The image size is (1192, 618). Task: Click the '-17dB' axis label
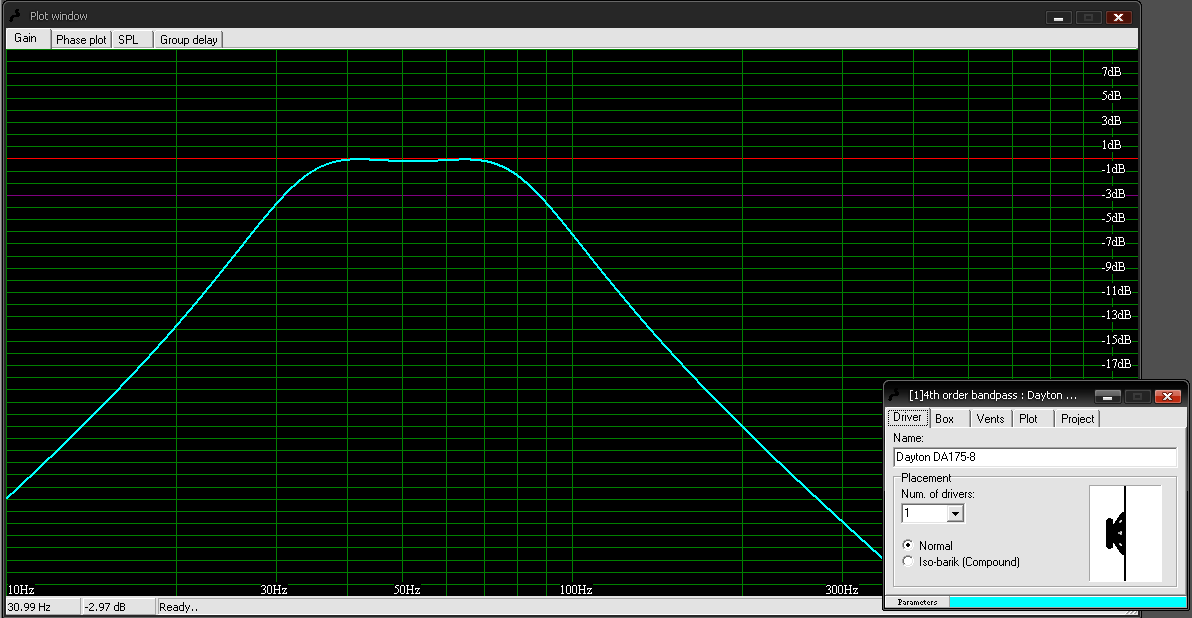(1116, 364)
